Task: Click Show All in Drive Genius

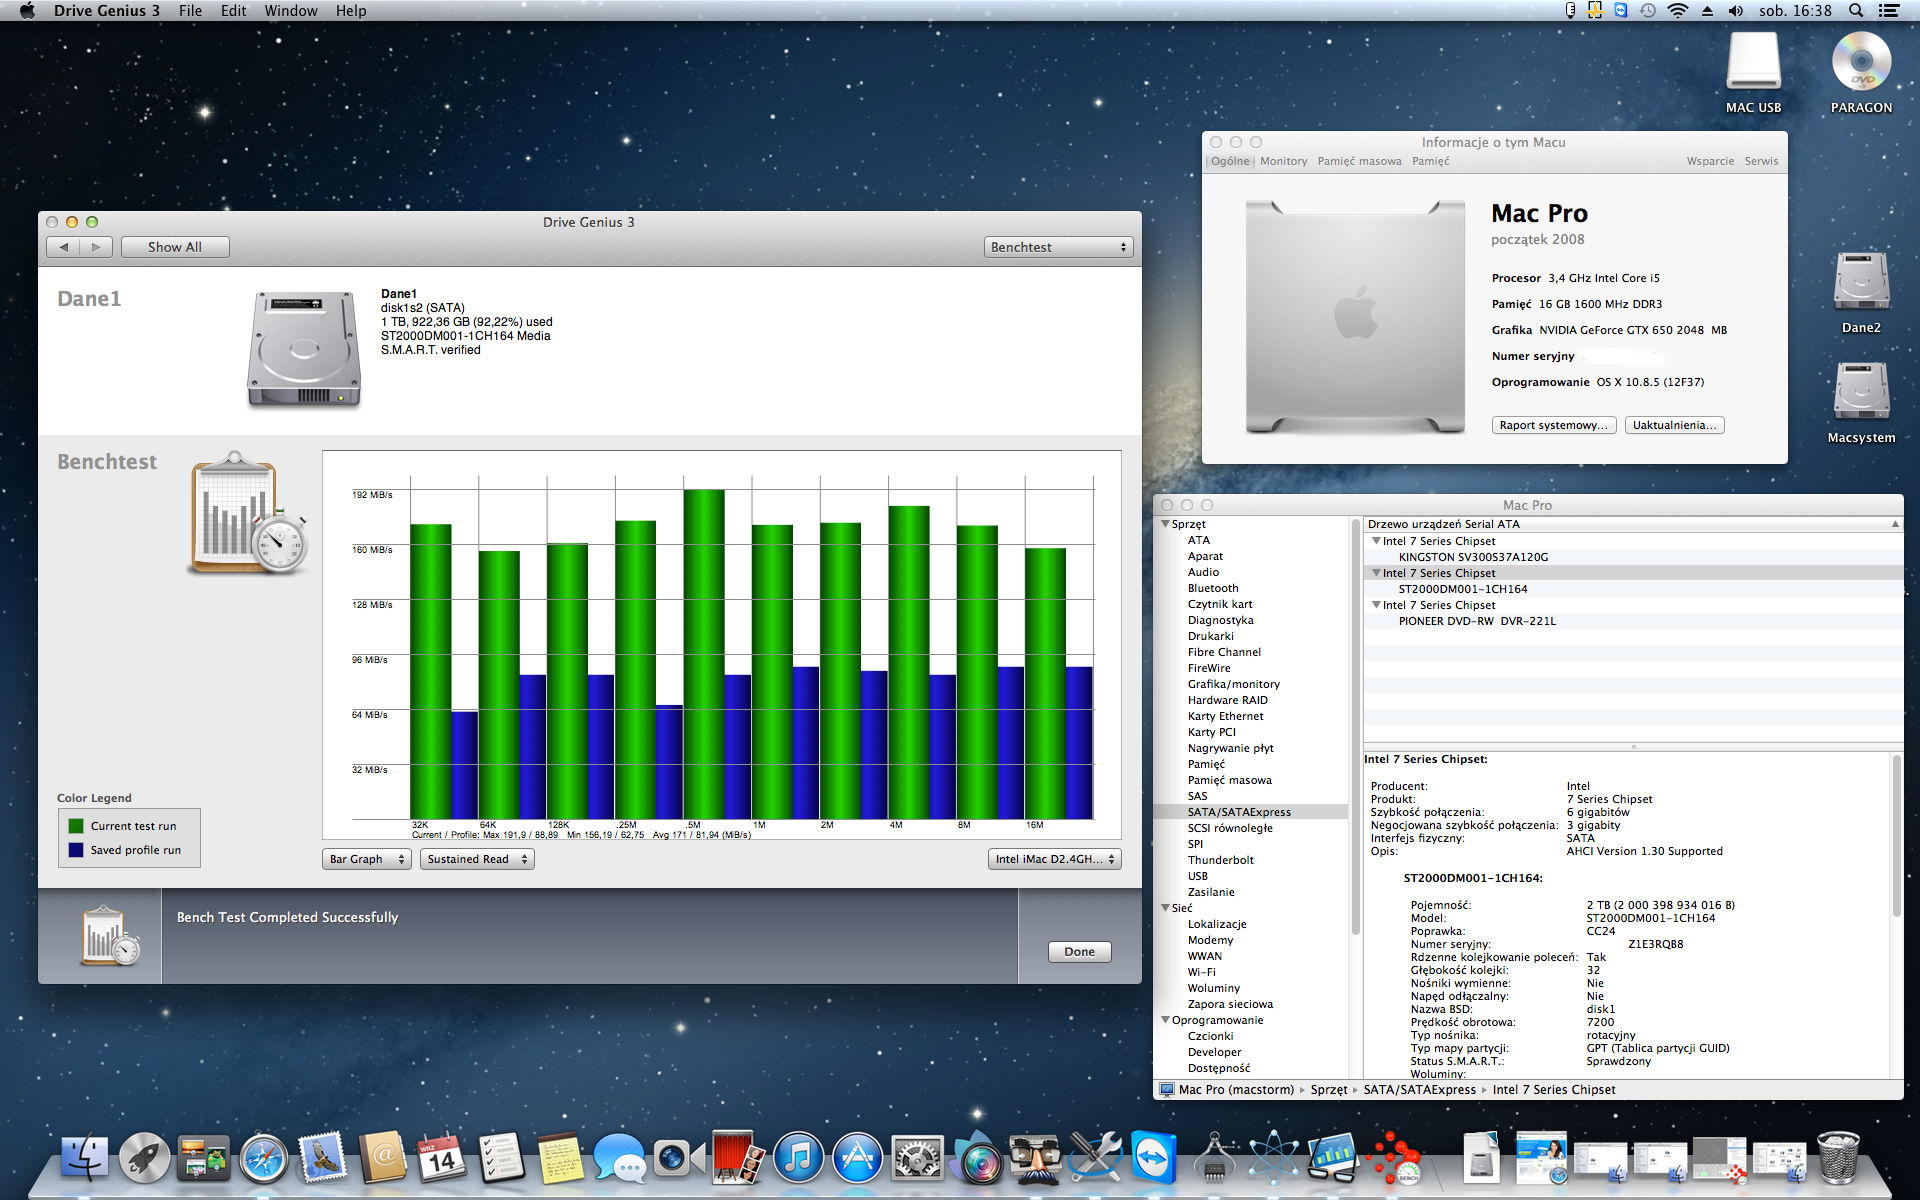Action: click(x=175, y=247)
